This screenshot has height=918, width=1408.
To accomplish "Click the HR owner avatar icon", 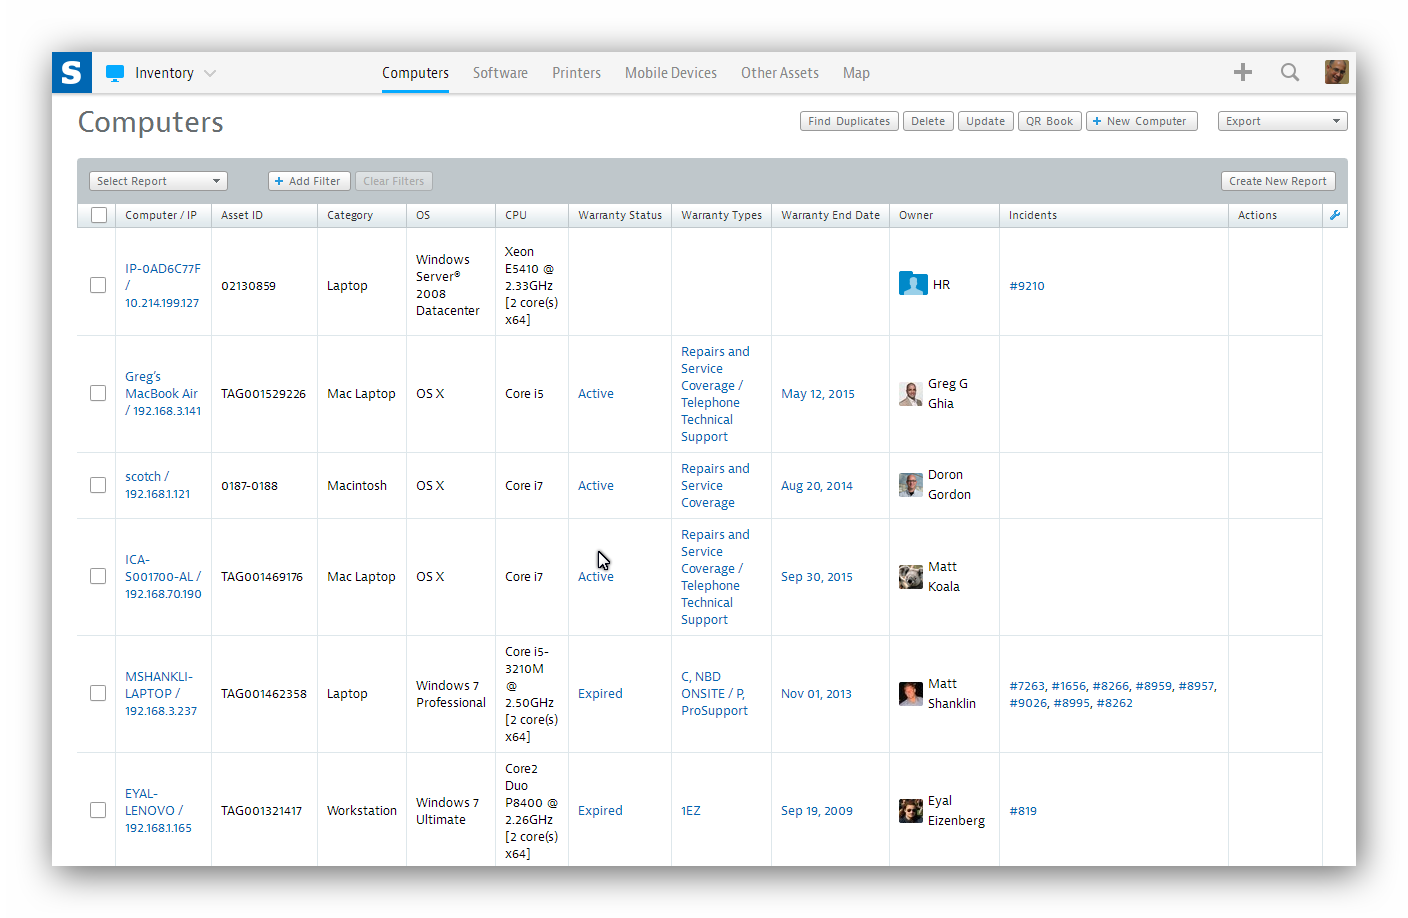I will (912, 283).
